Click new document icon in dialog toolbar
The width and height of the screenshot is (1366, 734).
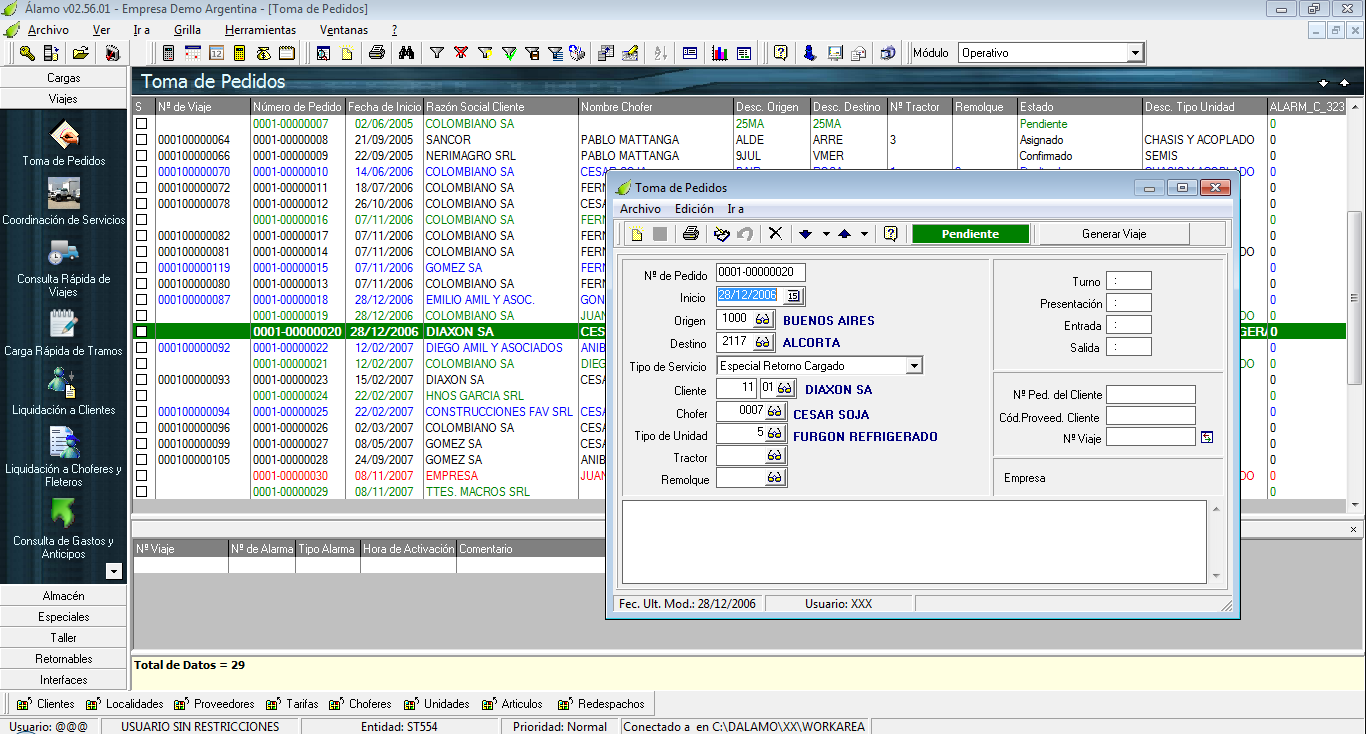pos(637,234)
